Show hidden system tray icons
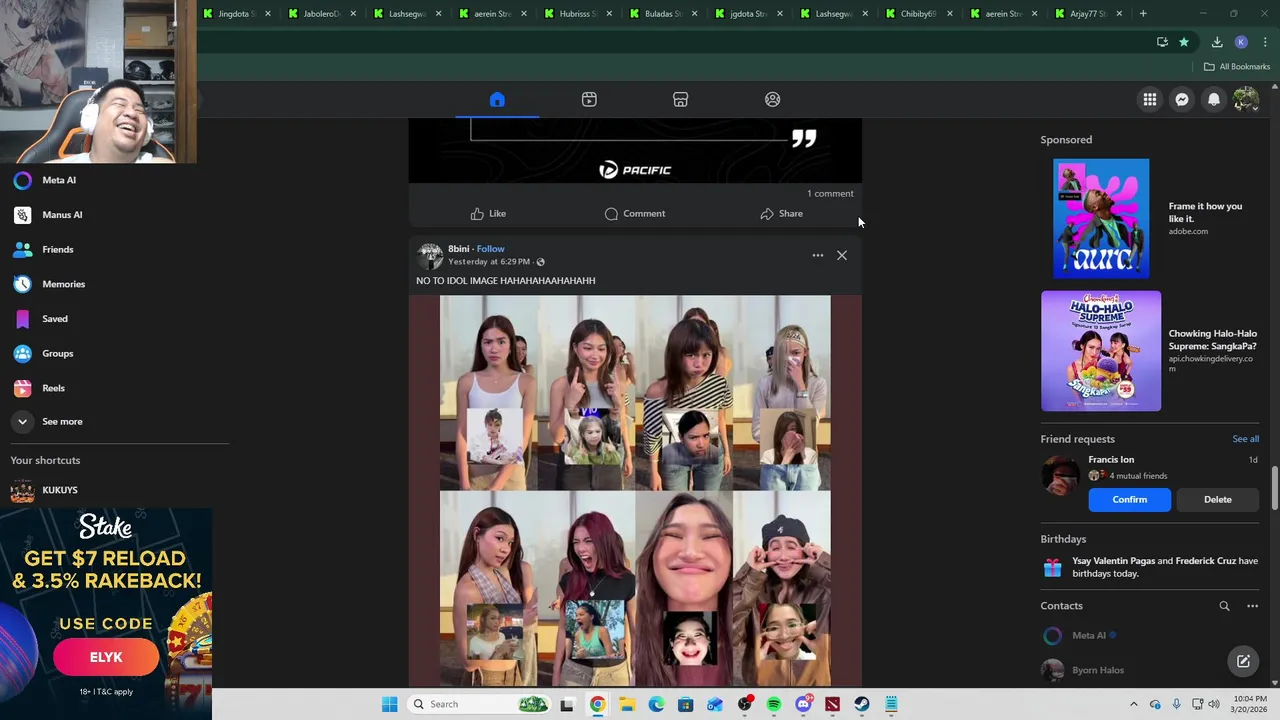This screenshot has width=1280, height=720. point(1133,704)
